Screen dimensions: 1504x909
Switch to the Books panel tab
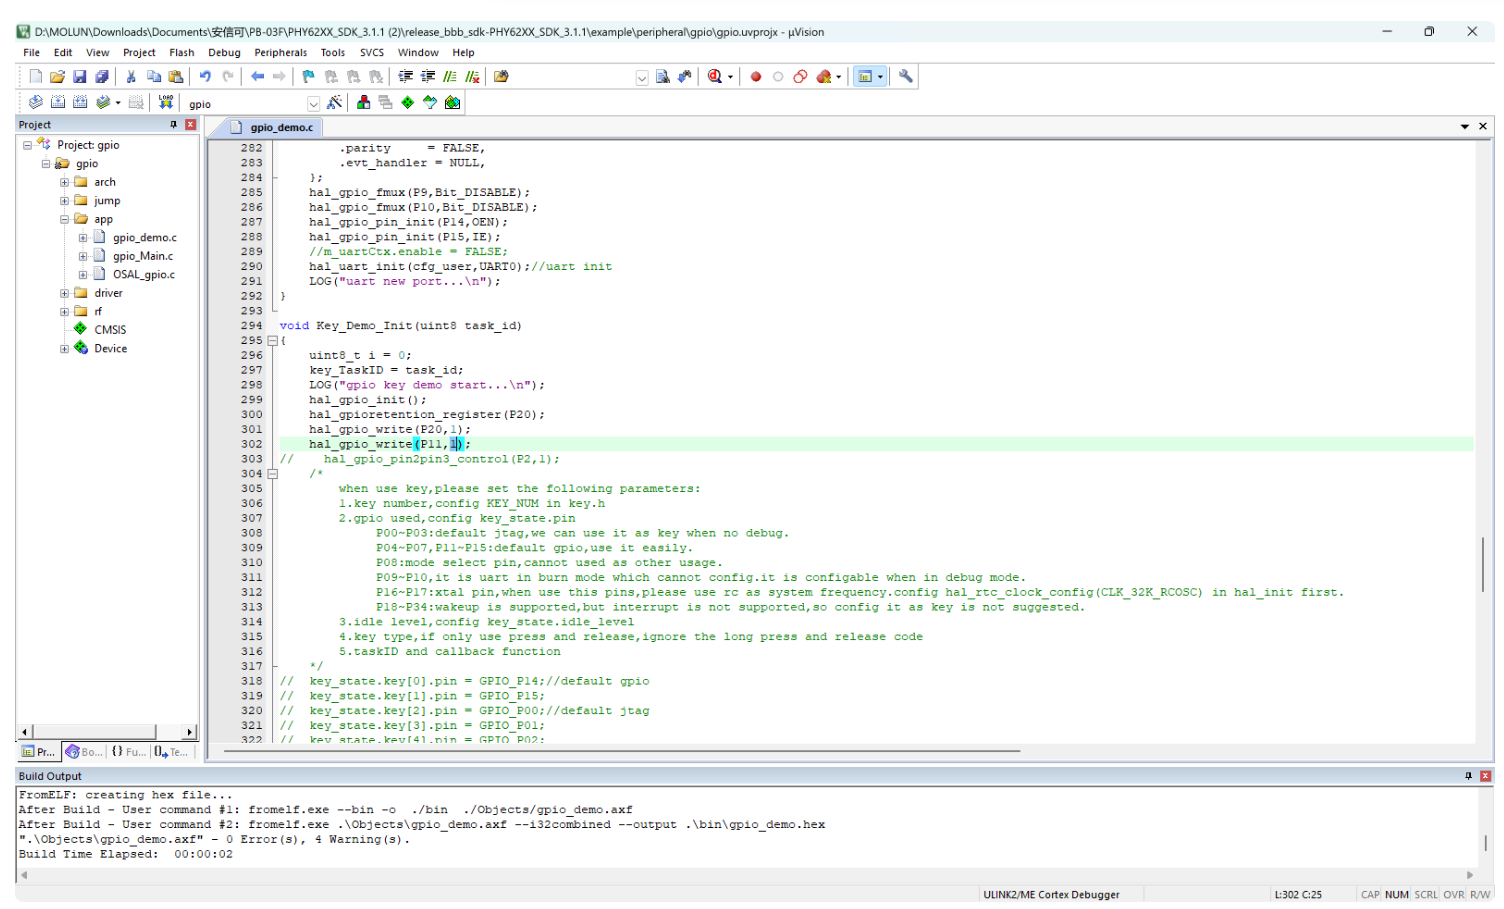[x=84, y=752]
